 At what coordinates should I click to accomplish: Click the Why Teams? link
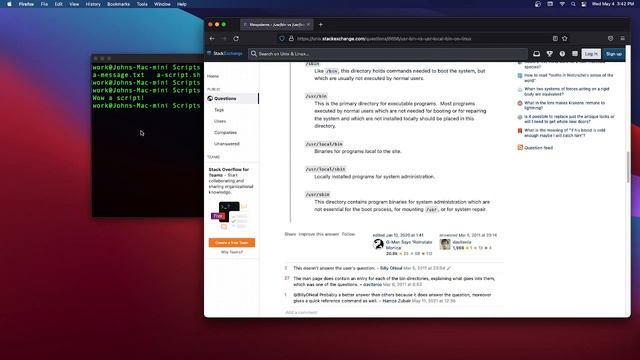click(x=231, y=252)
